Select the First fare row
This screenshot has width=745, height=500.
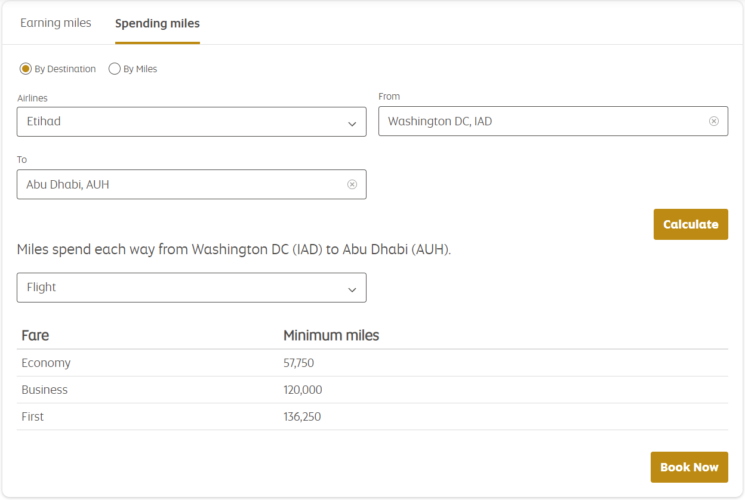pyautogui.click(x=33, y=417)
